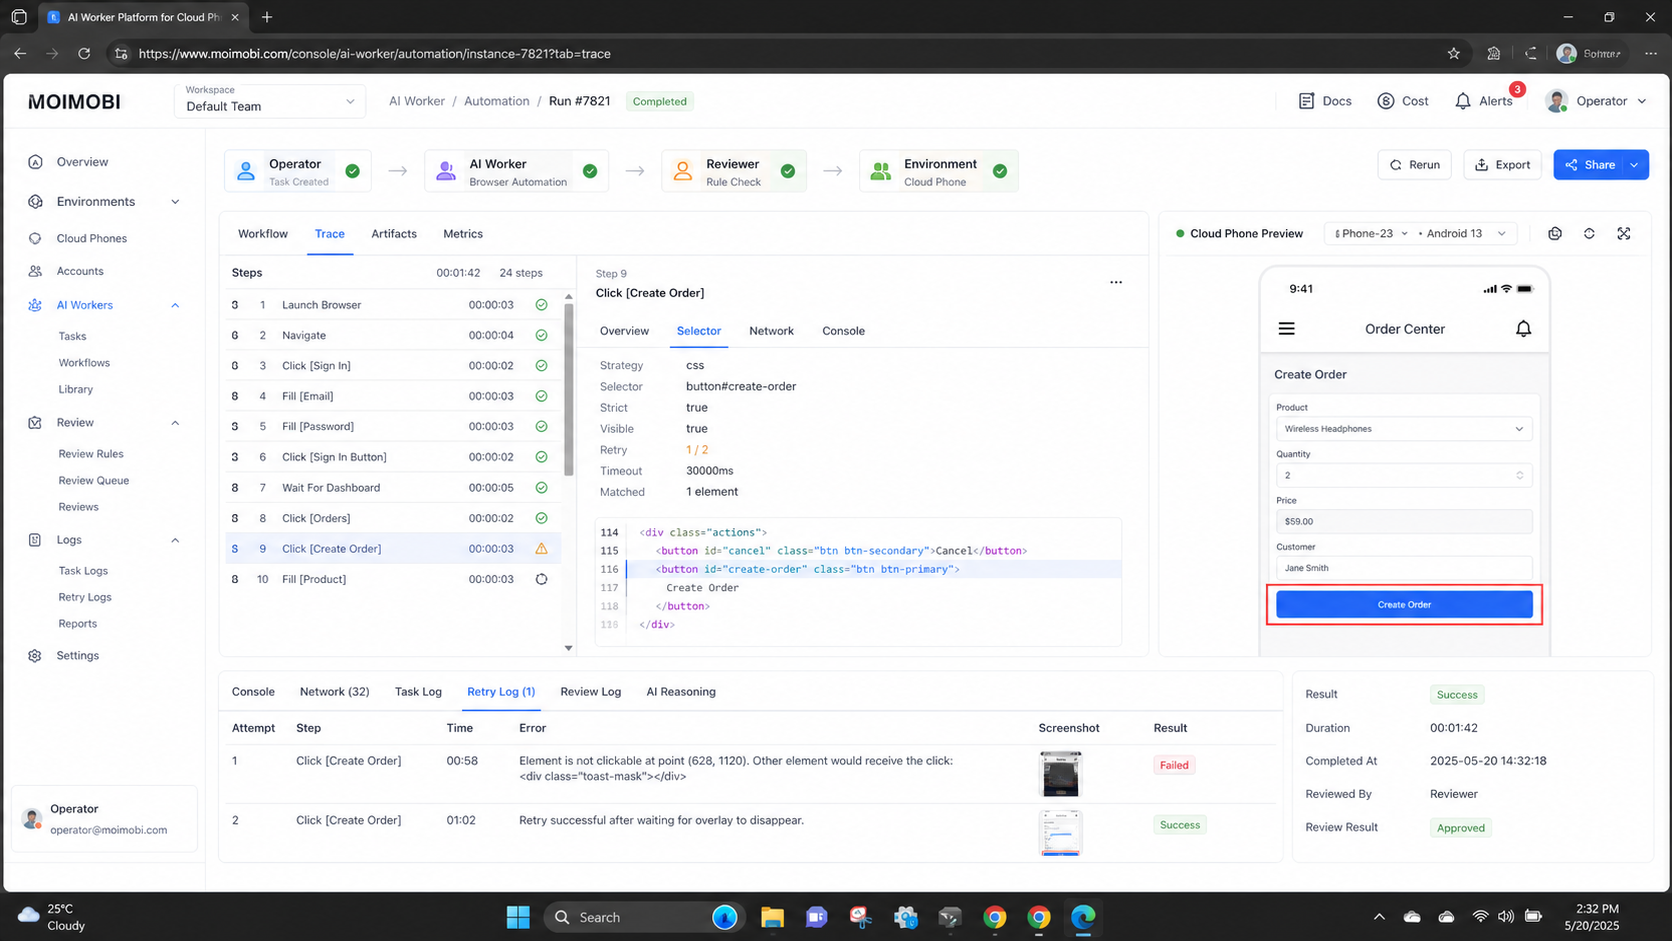This screenshot has height=941, width=1672.
Task: Open the Console tab in step details
Action: [x=843, y=331]
